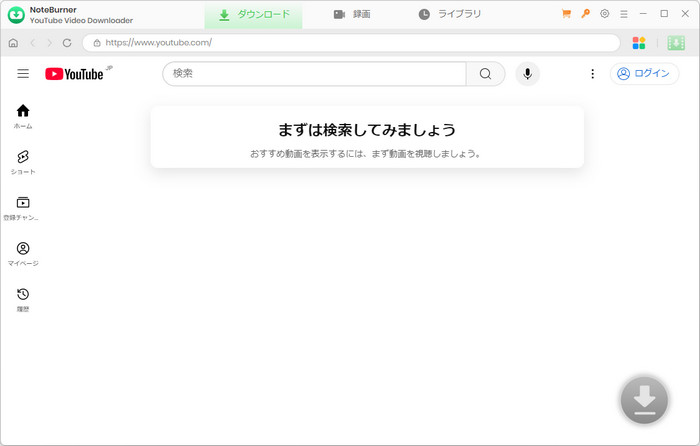Expand the YouTube guide hamburger menu
This screenshot has height=446, width=700.
point(23,74)
